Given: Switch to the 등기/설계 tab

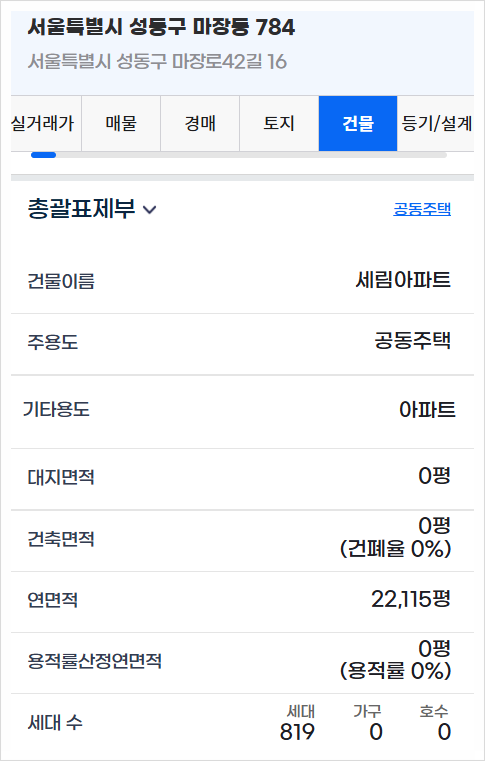Looking at the screenshot, I should coord(436,124).
